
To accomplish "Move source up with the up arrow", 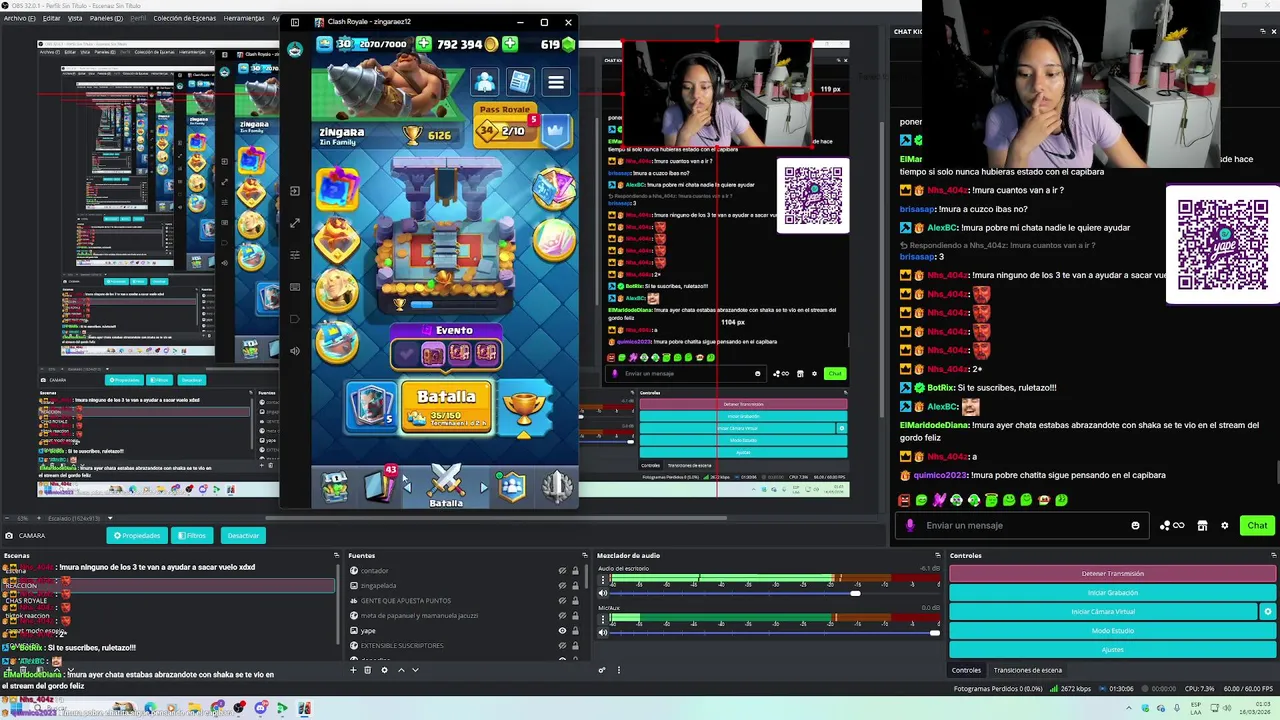I will coord(401,670).
